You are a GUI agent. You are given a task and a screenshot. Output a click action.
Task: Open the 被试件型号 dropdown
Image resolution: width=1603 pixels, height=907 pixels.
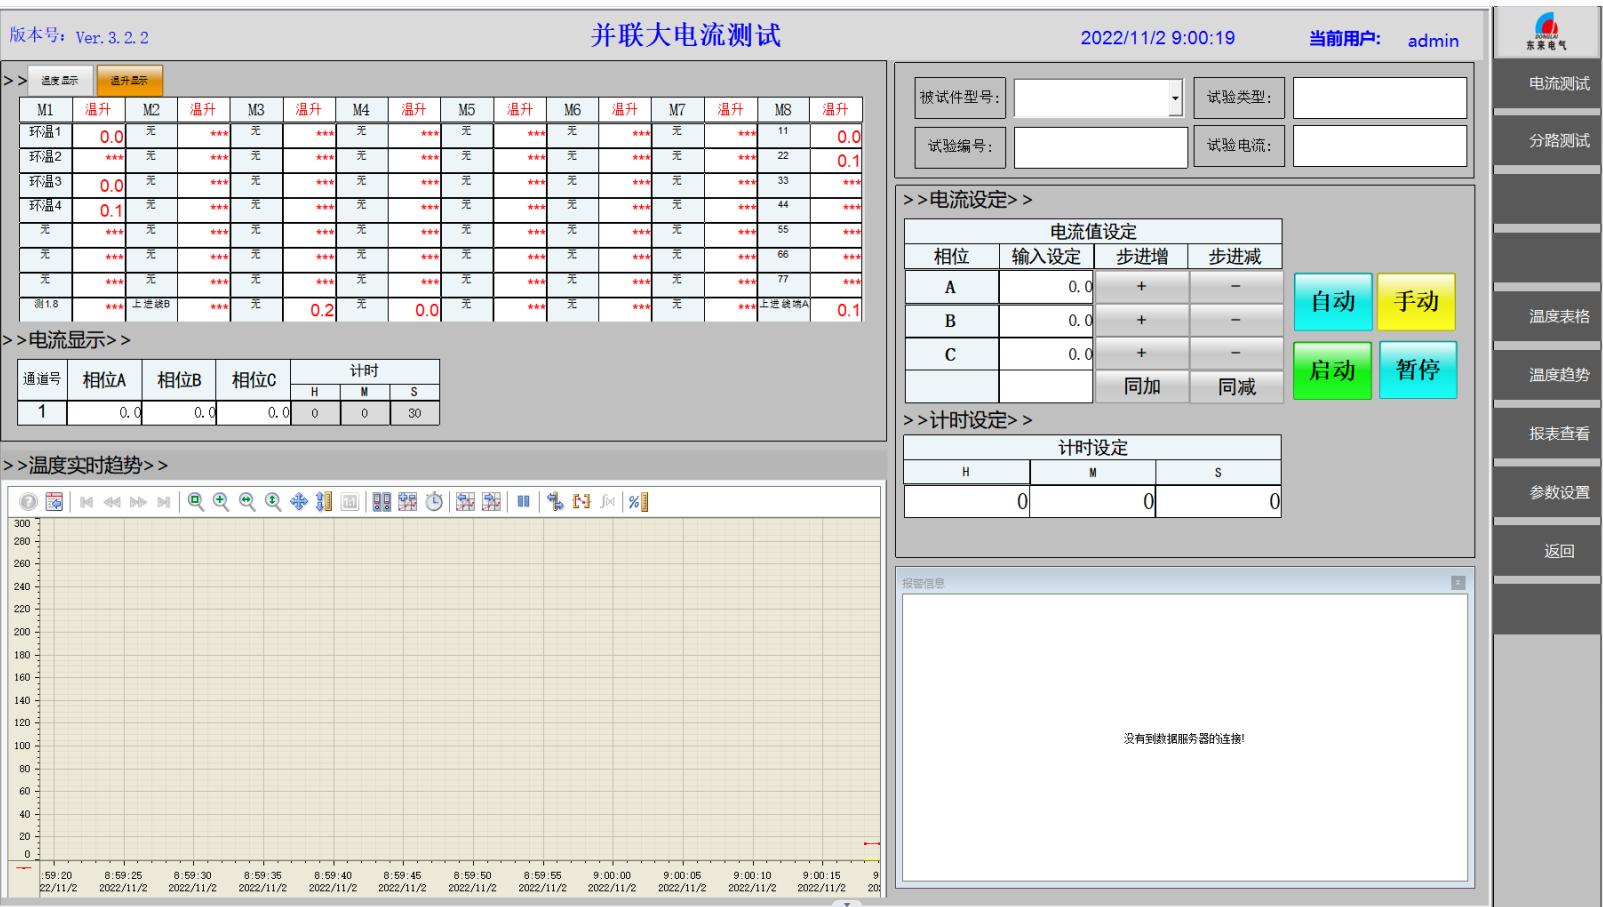tap(1176, 99)
